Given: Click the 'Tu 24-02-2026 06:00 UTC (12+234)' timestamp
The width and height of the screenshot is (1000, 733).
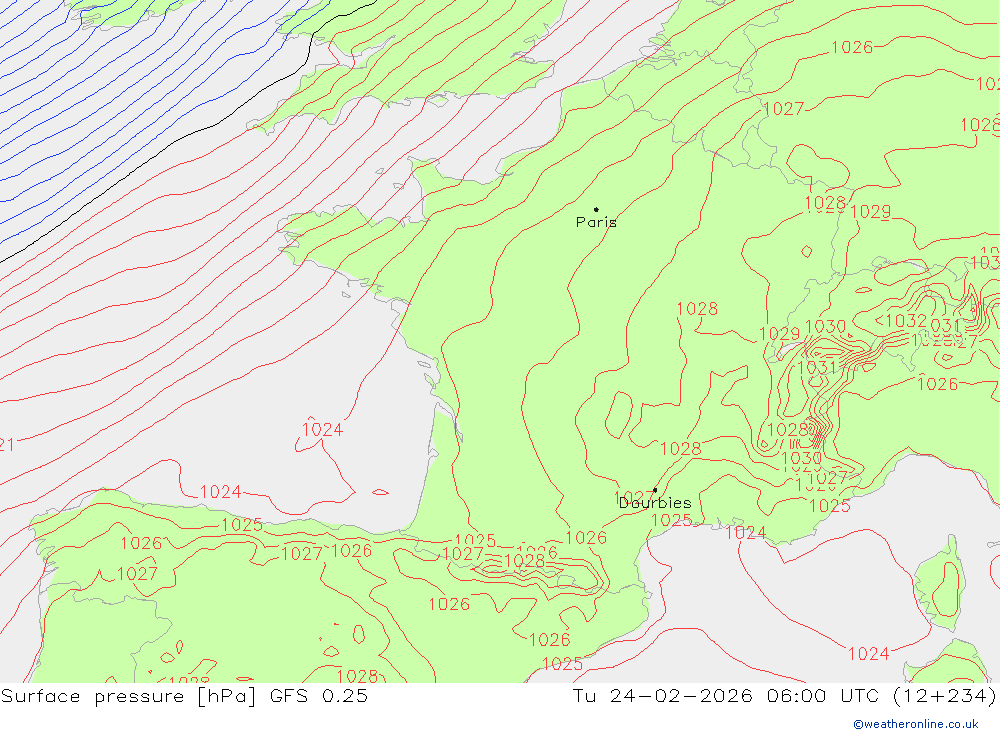Looking at the screenshot, I should pos(784,695).
